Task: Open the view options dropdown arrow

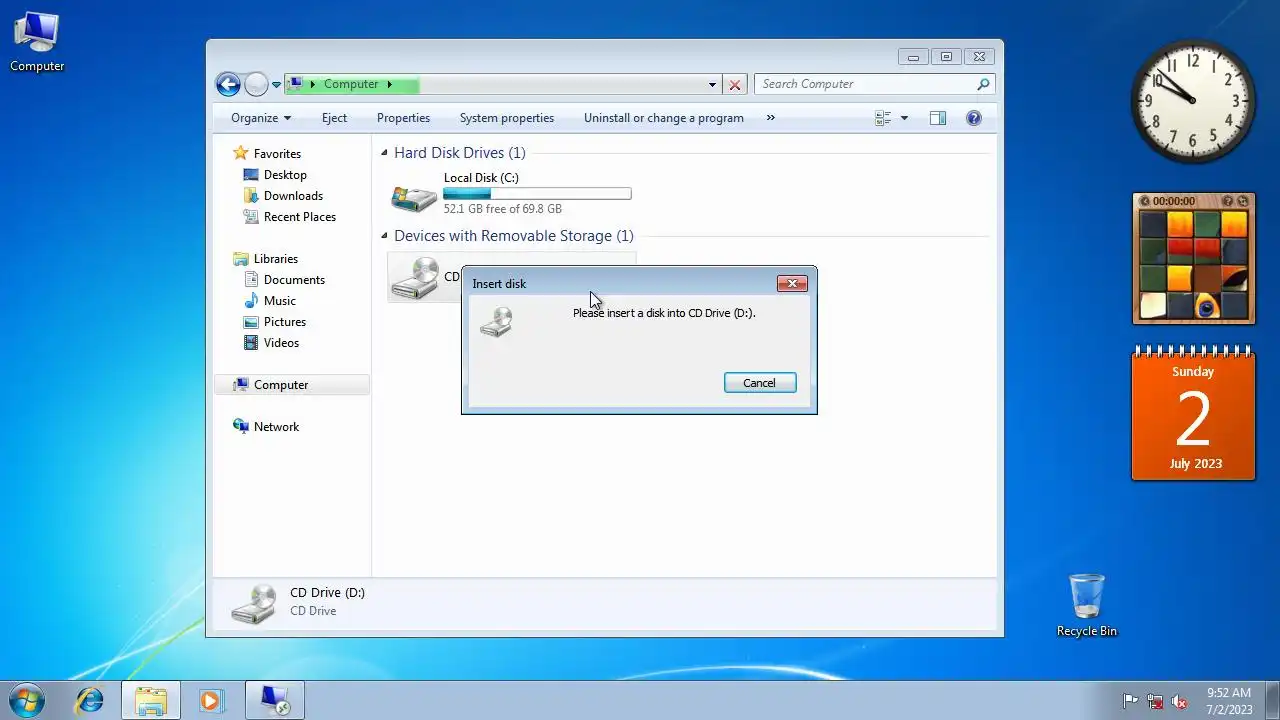Action: coord(905,118)
